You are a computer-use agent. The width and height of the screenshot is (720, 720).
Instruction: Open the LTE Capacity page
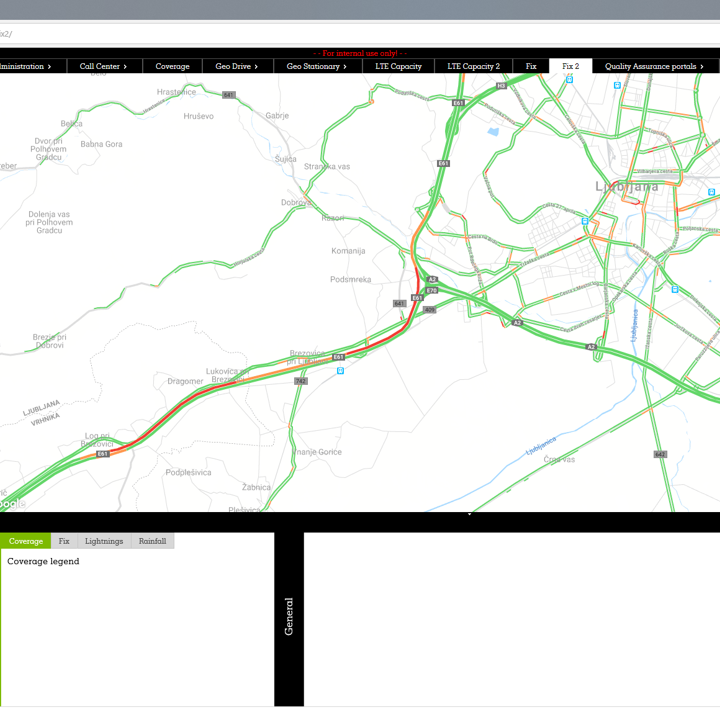point(398,66)
